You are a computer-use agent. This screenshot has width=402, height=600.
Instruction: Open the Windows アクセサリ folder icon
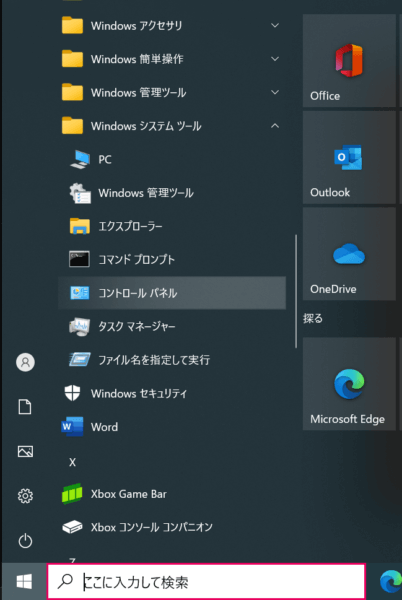point(72,25)
